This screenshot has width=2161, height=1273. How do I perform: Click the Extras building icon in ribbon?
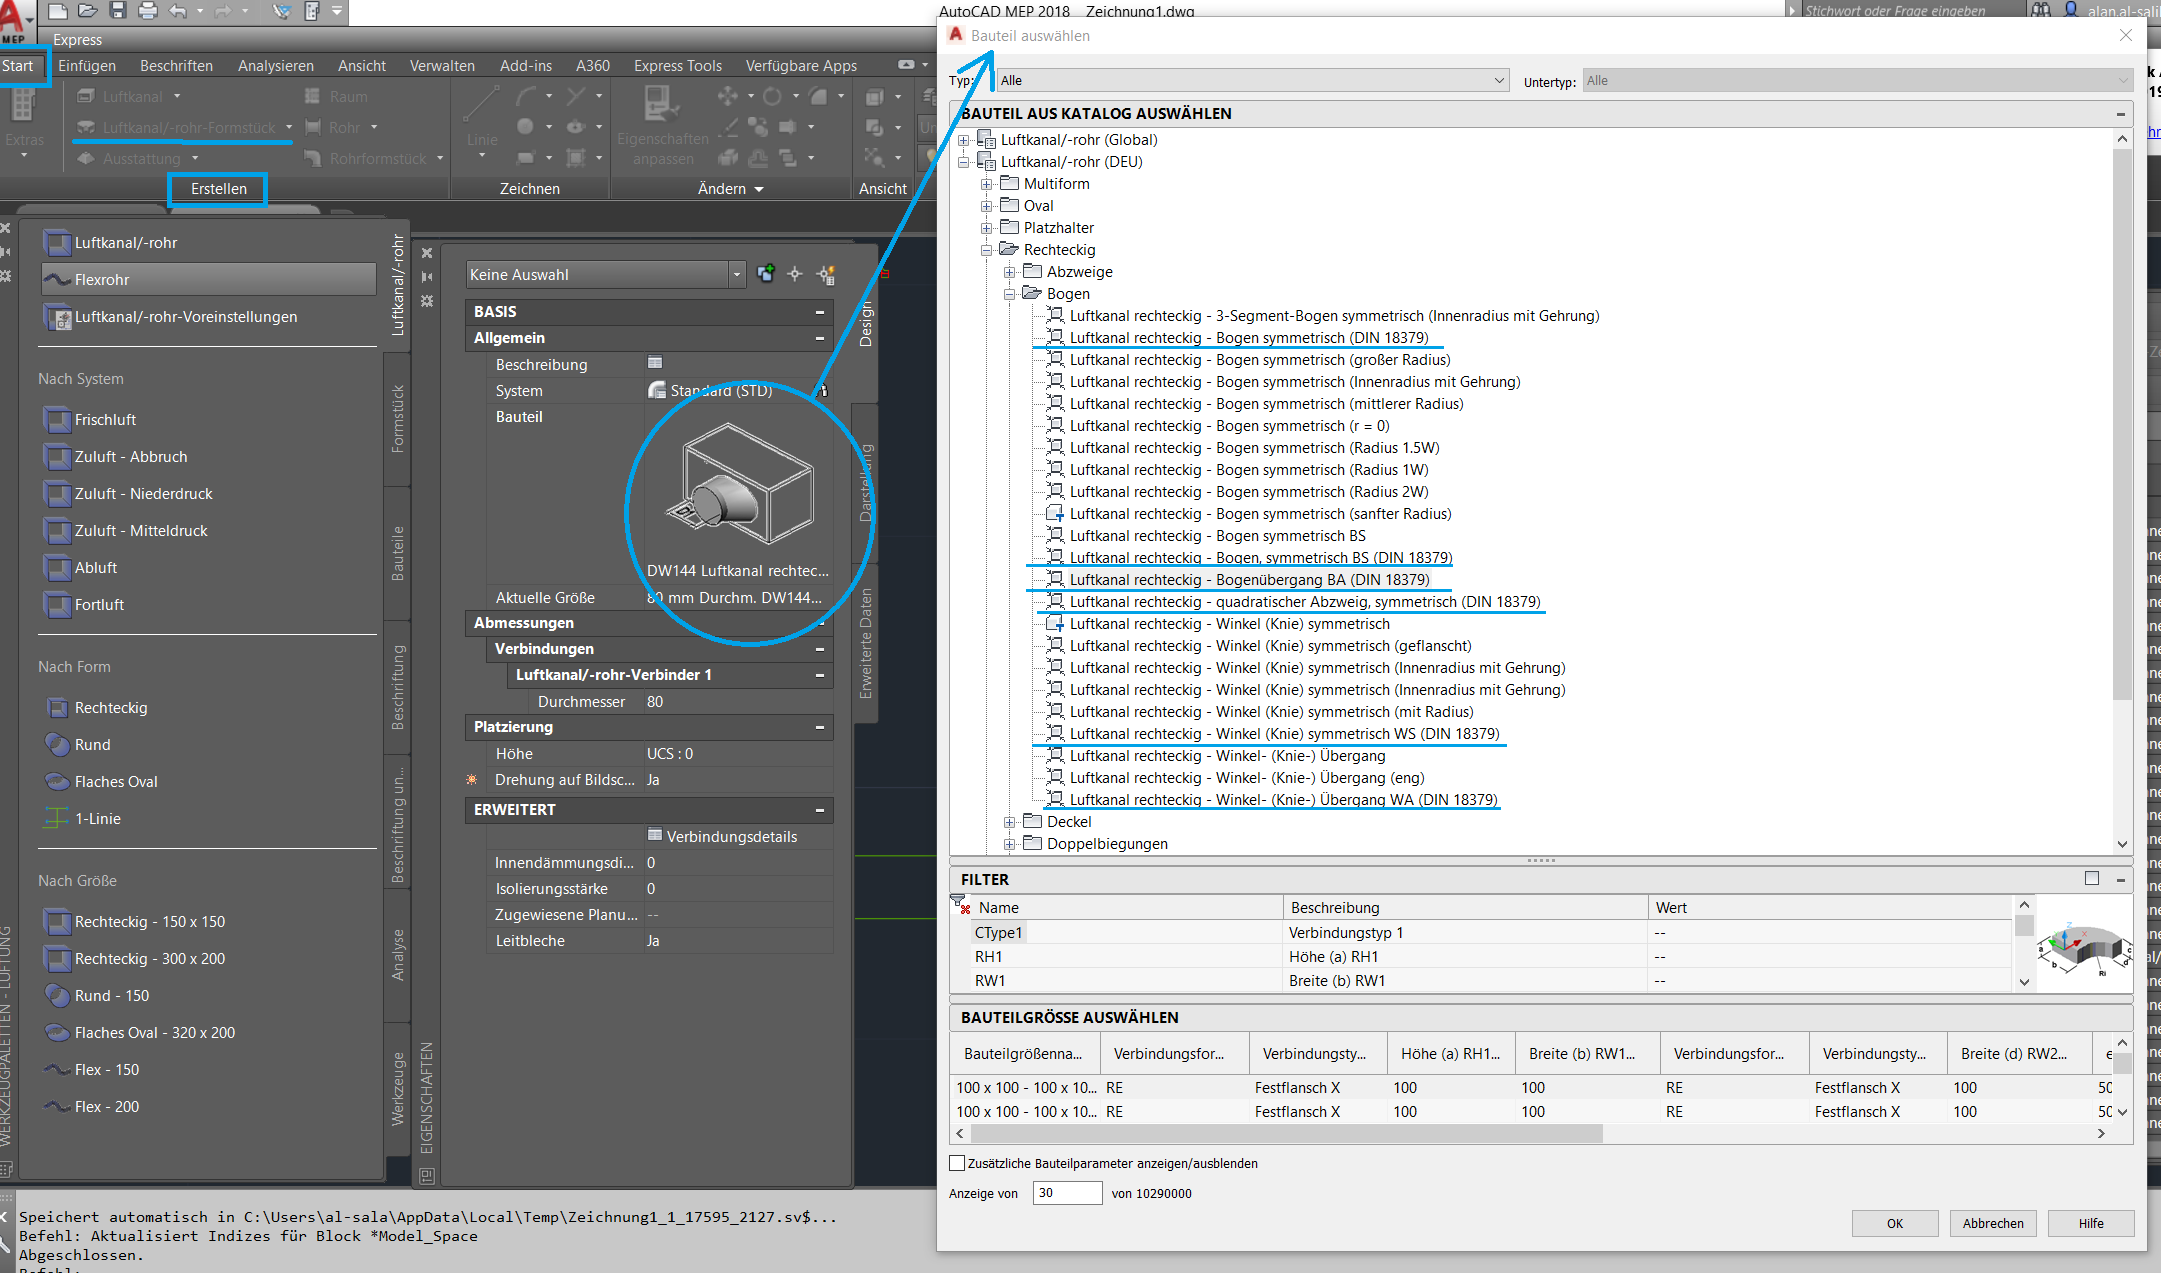pyautogui.click(x=24, y=106)
